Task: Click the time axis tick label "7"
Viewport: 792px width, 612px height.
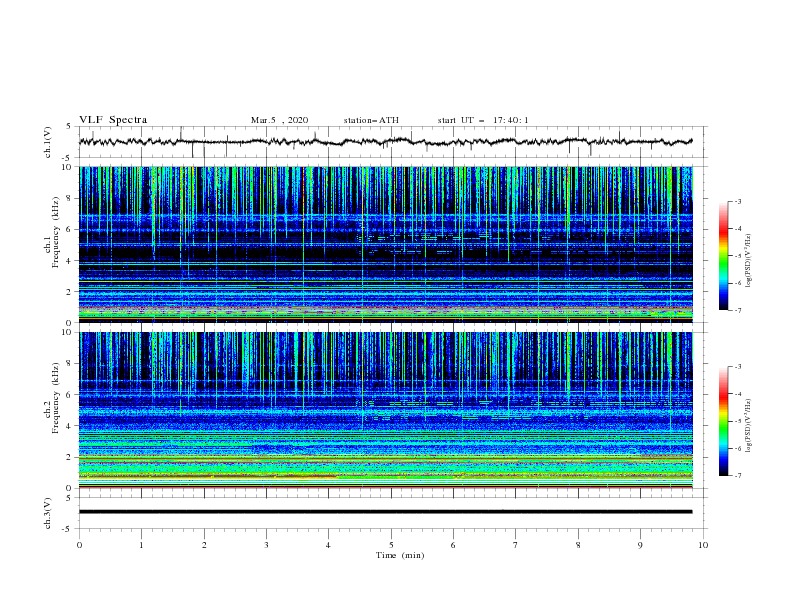Action: (516, 545)
